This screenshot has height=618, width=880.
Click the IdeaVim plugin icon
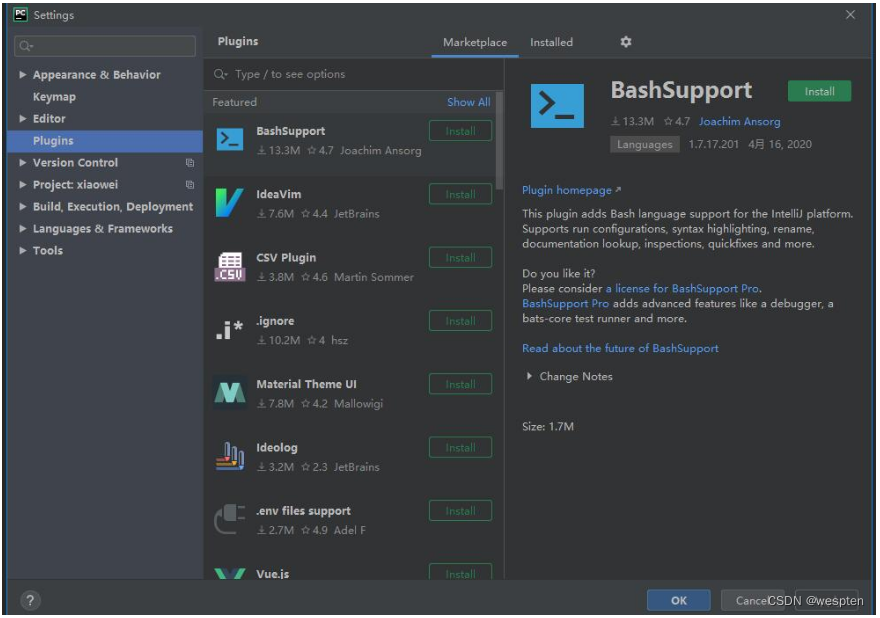(x=229, y=203)
